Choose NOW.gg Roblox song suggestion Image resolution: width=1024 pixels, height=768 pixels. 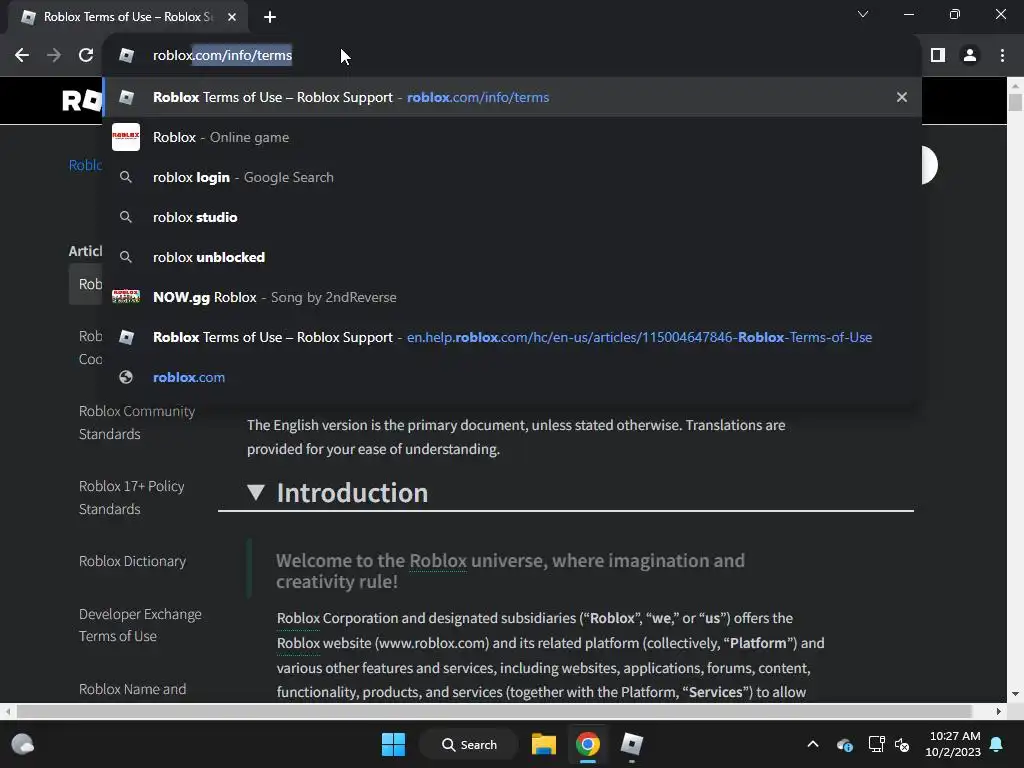[512, 297]
